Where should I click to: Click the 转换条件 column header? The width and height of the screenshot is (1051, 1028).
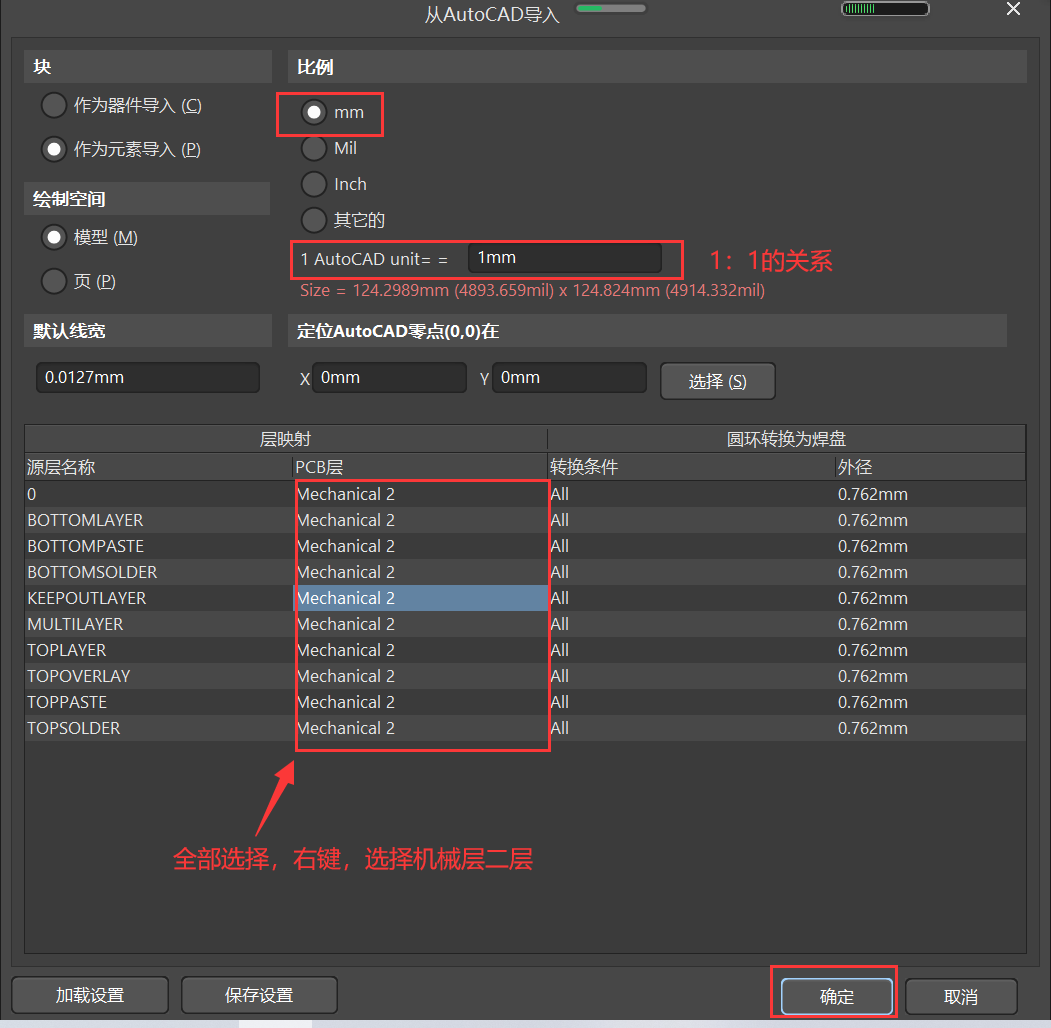pos(691,467)
